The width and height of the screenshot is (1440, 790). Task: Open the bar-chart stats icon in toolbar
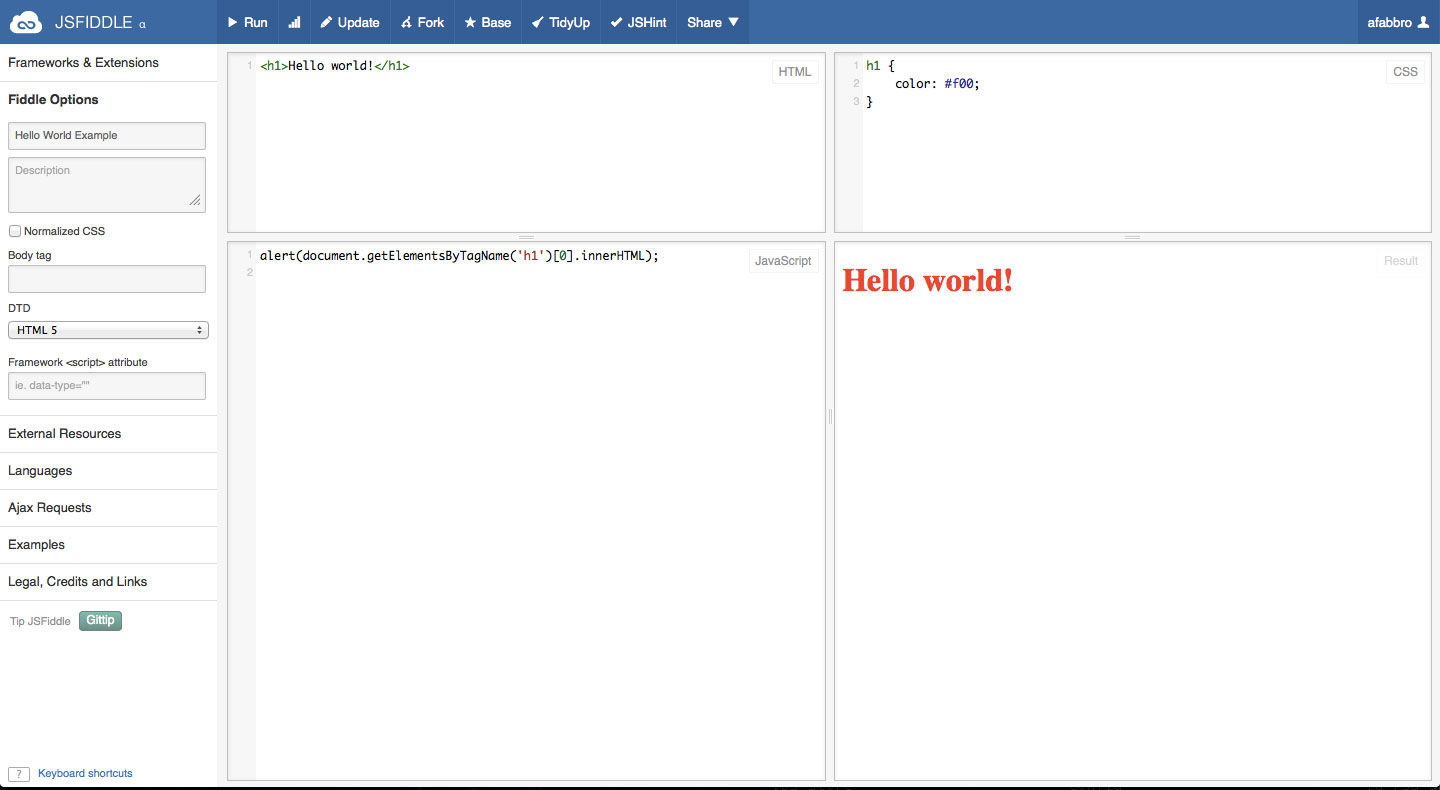(294, 22)
